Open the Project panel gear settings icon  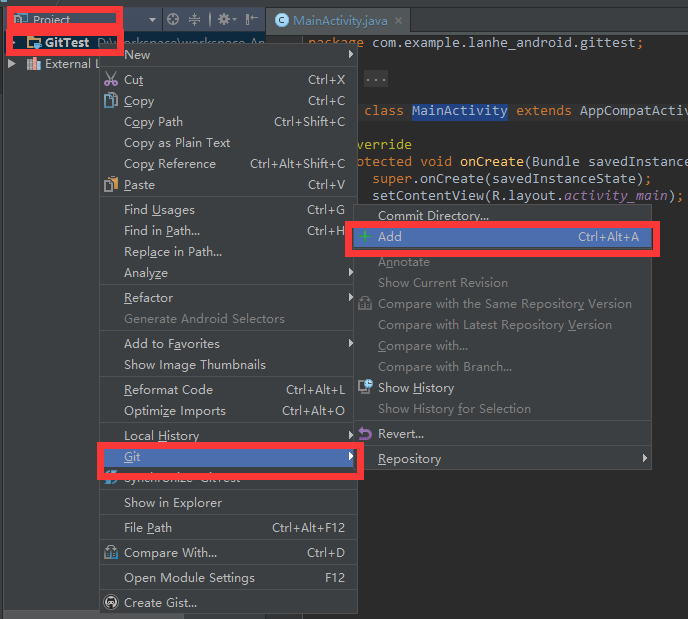point(226,19)
